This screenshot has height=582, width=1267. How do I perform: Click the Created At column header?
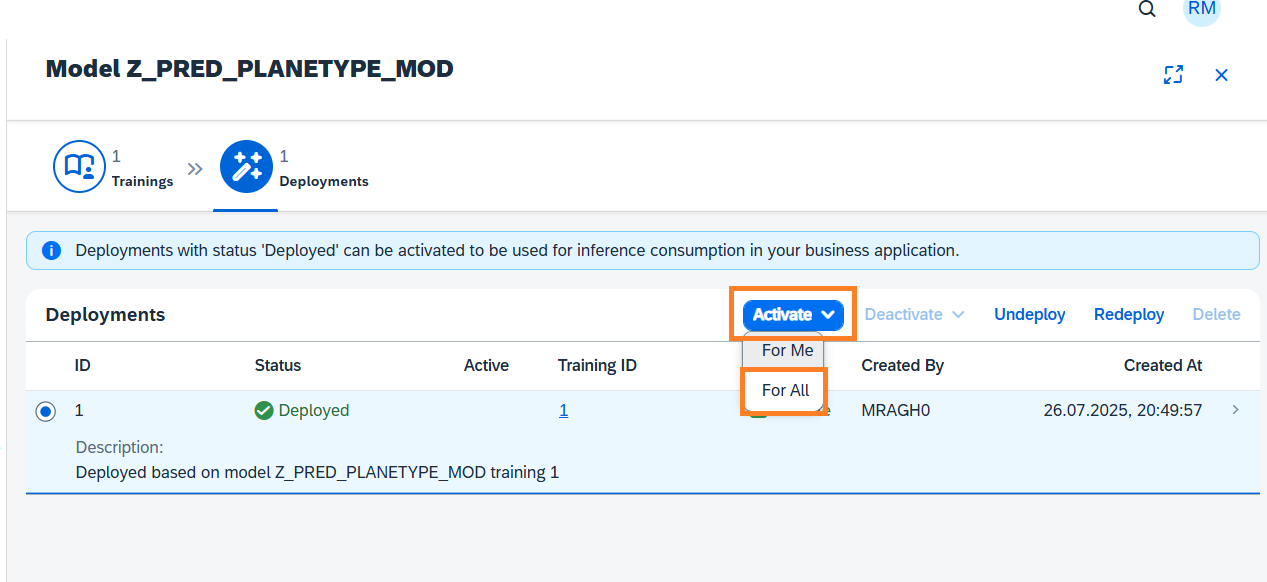tap(1162, 366)
